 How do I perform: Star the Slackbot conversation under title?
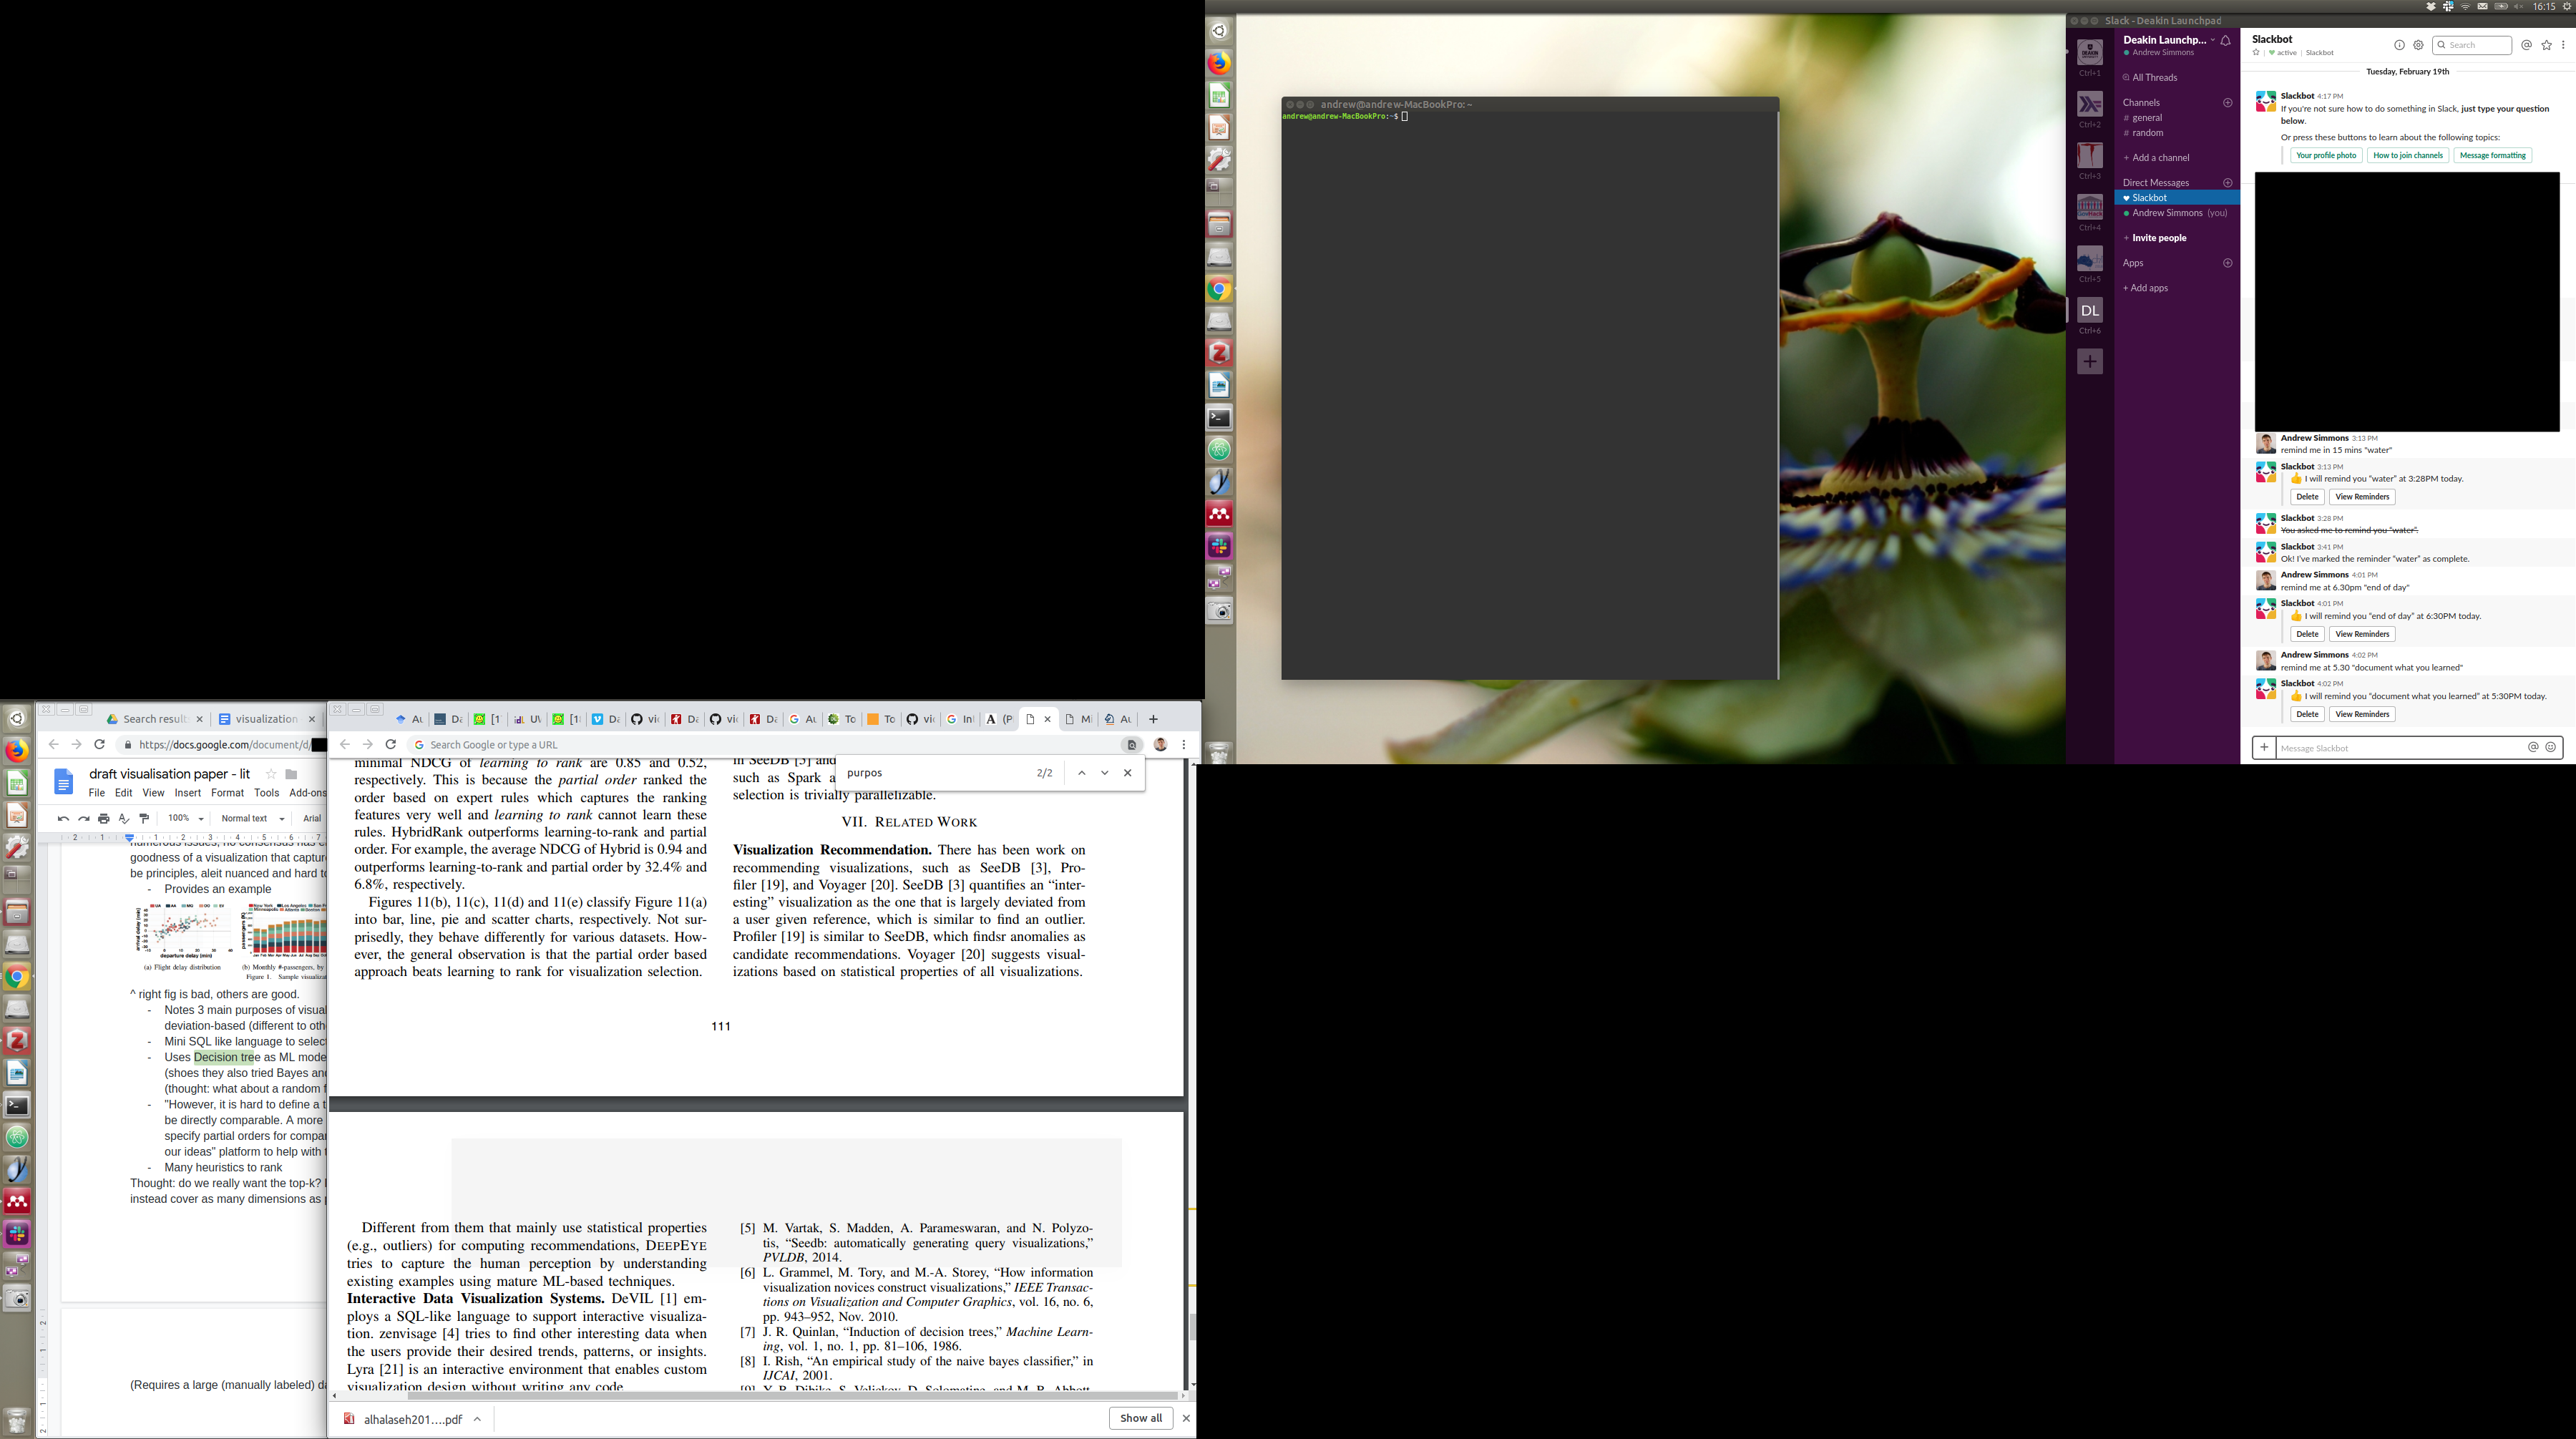coord(2256,53)
